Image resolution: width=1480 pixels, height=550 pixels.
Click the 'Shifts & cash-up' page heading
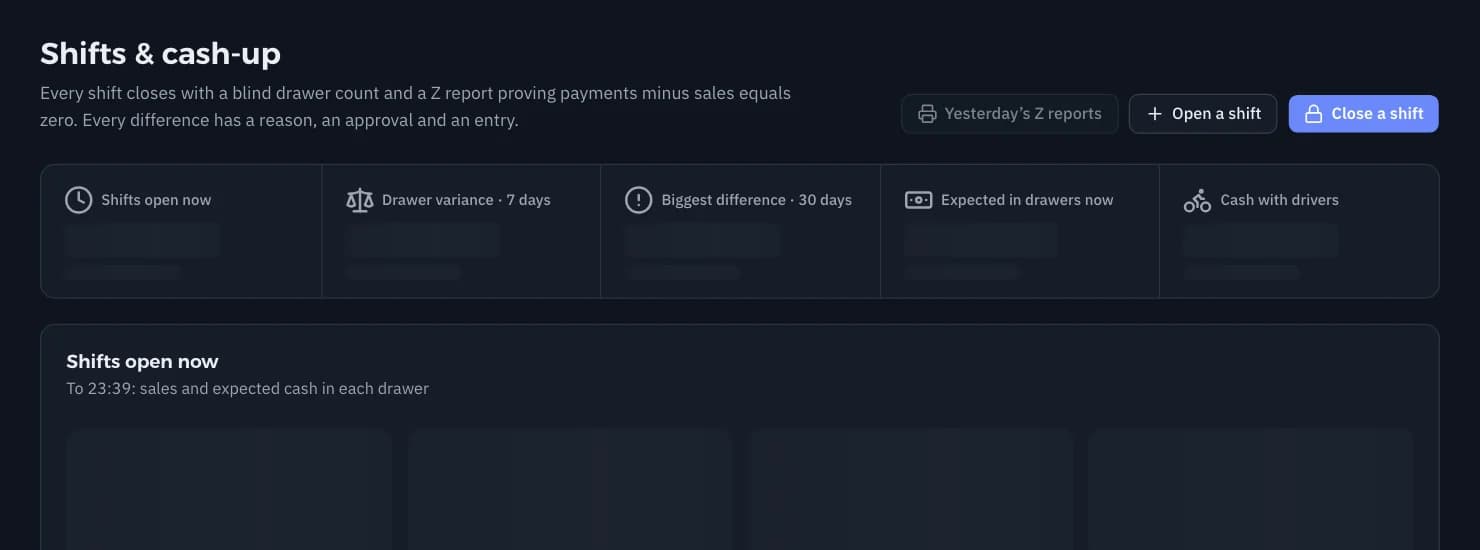160,53
